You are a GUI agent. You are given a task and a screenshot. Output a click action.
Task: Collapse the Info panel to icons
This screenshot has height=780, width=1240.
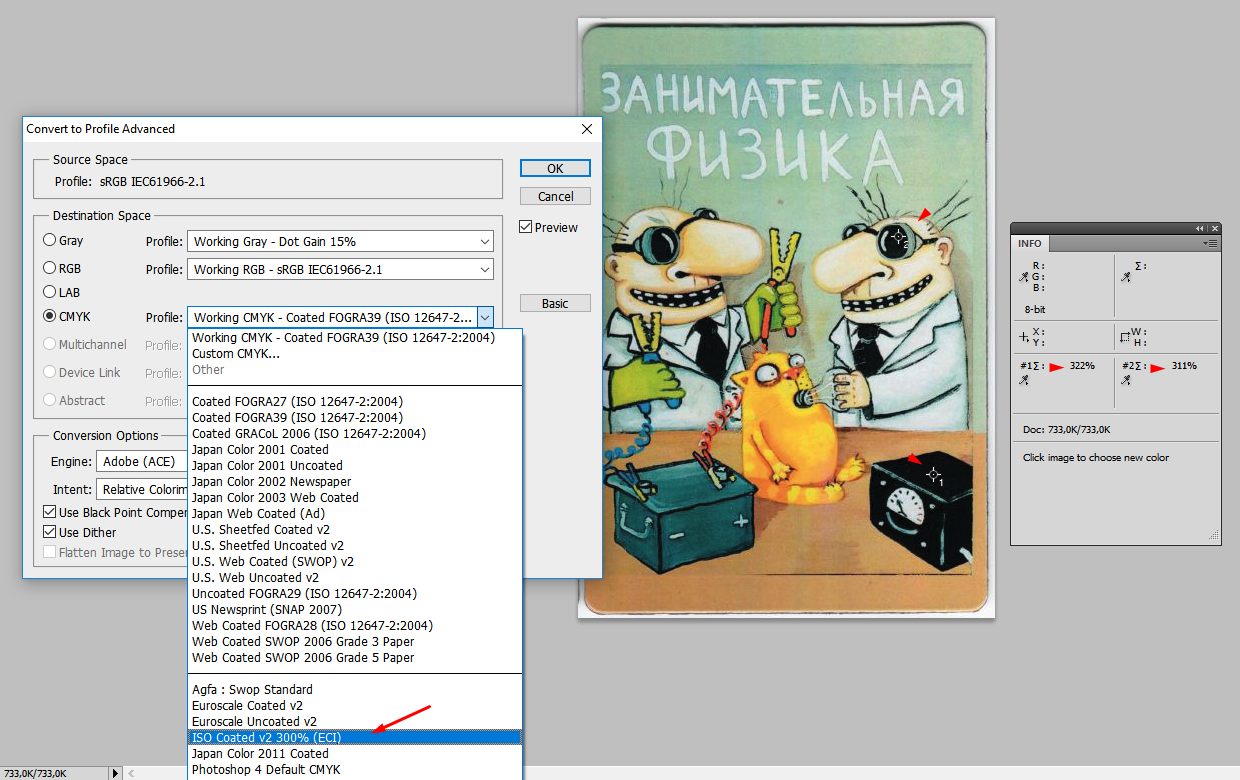pos(1200,229)
